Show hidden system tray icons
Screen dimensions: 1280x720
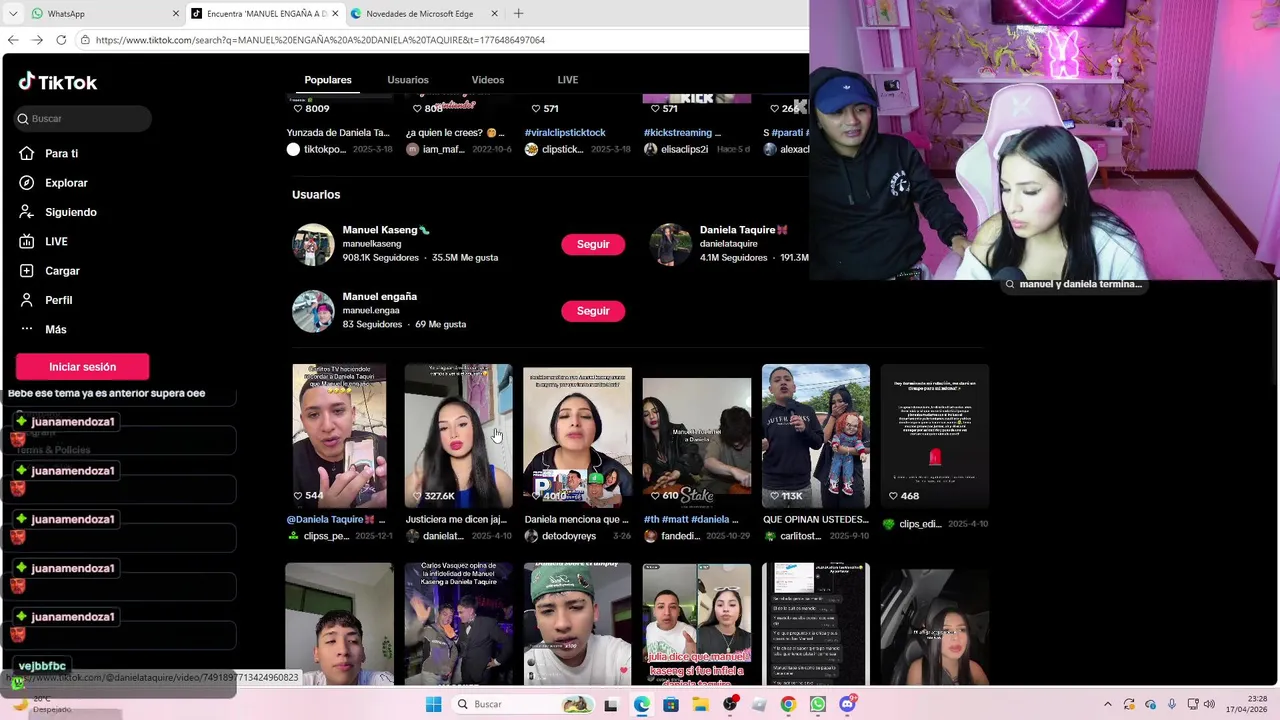pos(1107,704)
